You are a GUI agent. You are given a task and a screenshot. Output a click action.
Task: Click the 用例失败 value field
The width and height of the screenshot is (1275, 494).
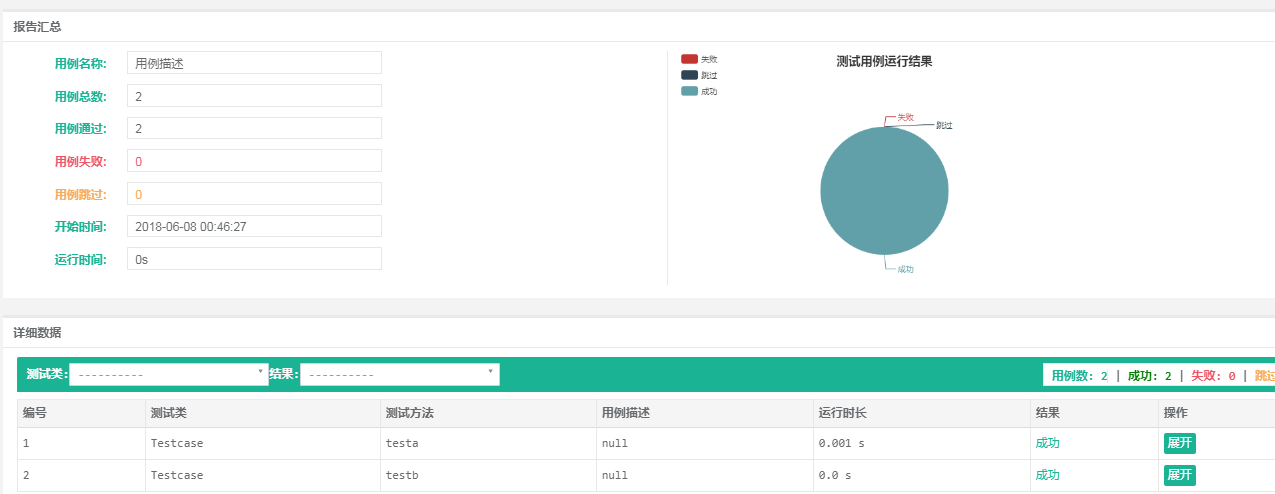click(254, 161)
